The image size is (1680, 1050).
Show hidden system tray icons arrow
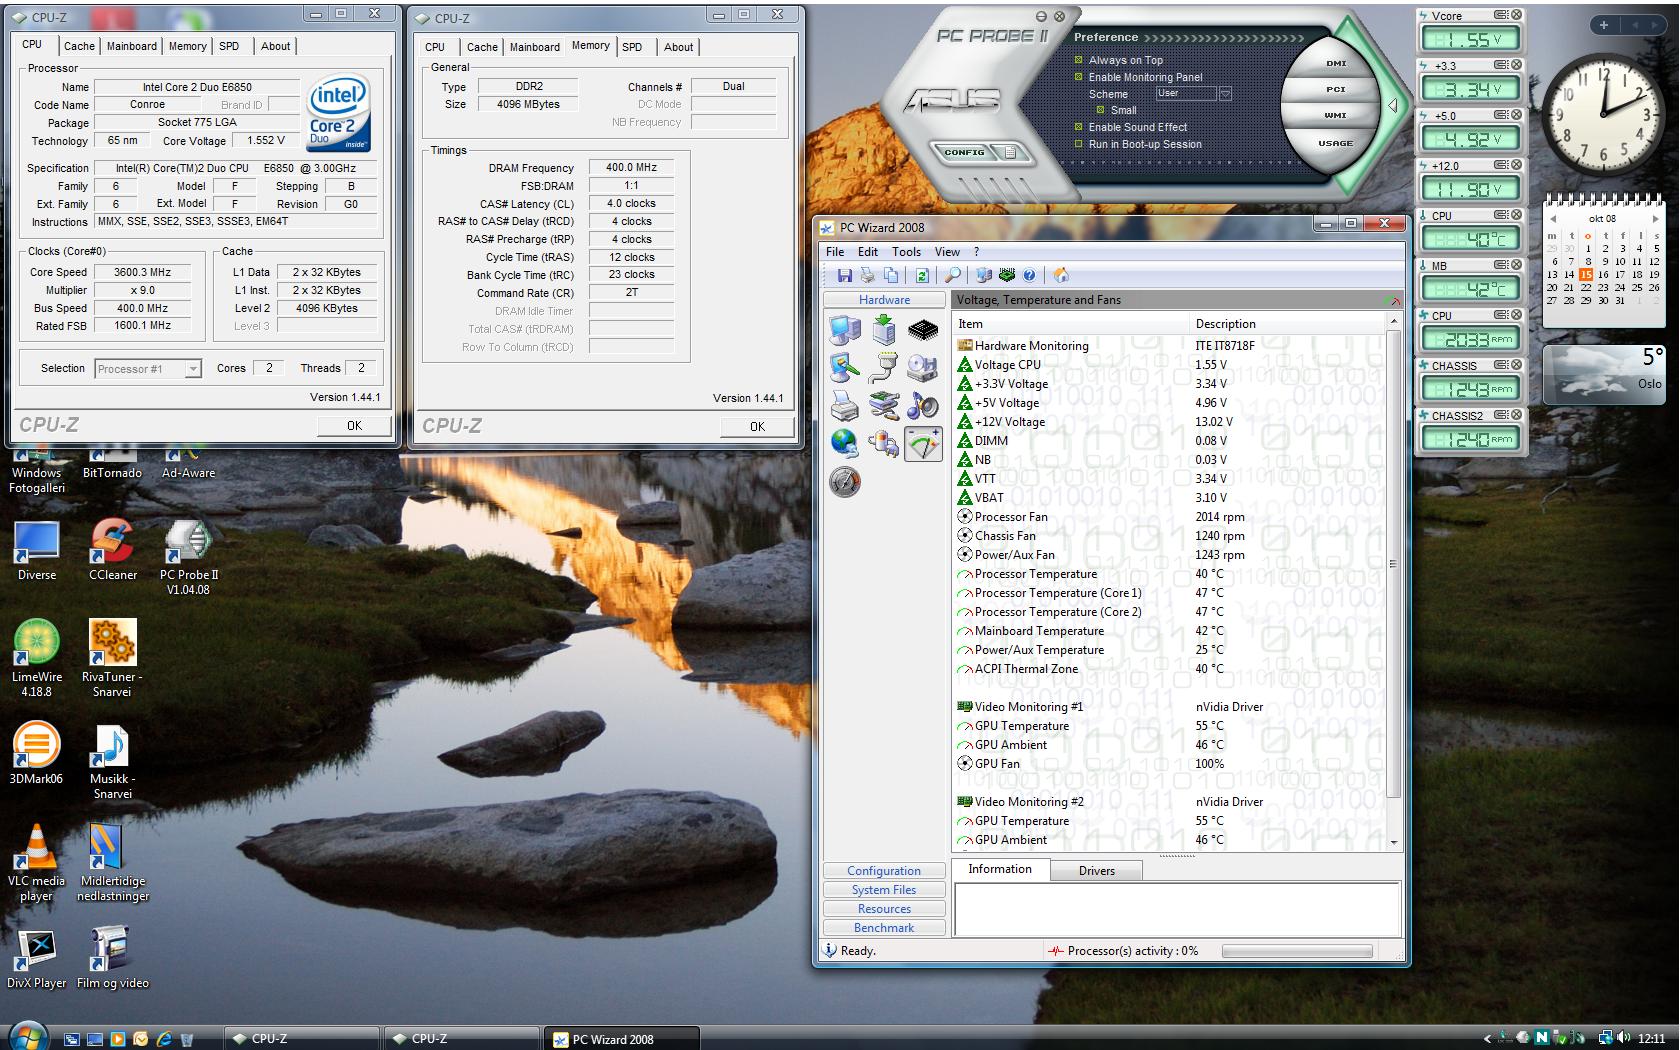pos(1487,1038)
